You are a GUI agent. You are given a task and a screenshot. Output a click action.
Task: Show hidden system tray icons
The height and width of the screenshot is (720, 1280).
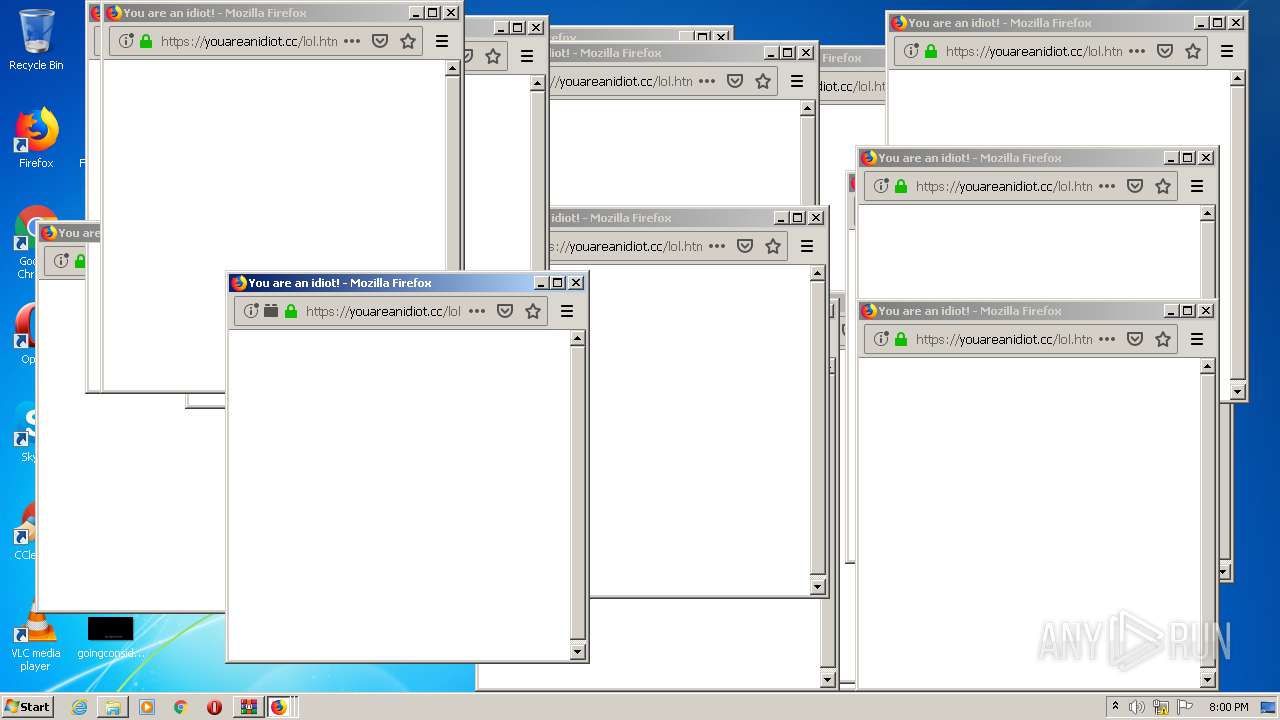(x=1115, y=707)
